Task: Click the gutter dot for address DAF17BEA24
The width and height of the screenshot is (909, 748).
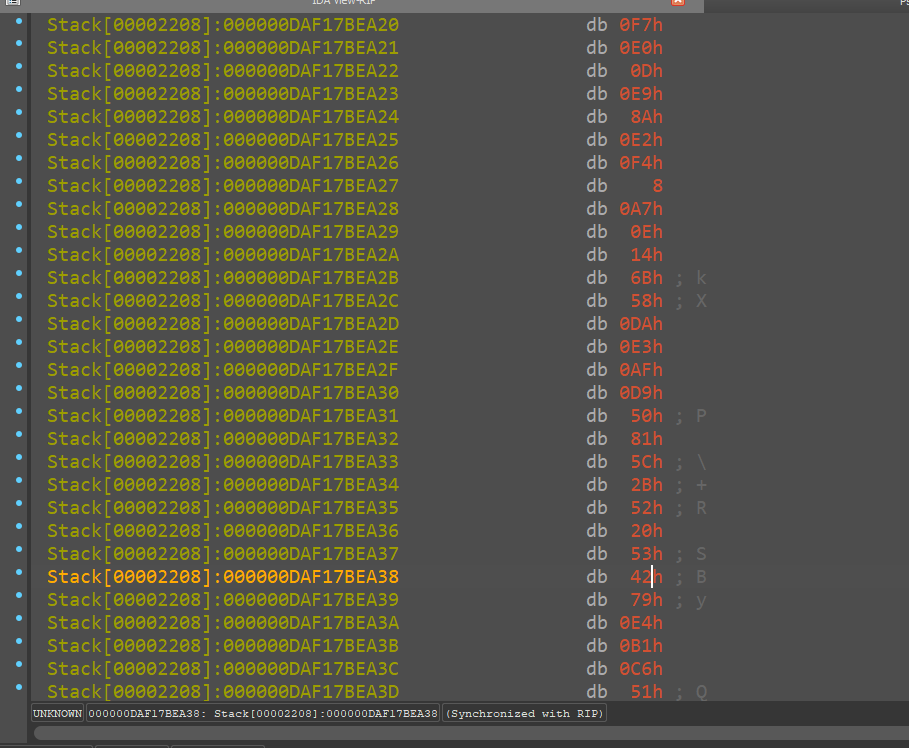Action: click(x=19, y=114)
